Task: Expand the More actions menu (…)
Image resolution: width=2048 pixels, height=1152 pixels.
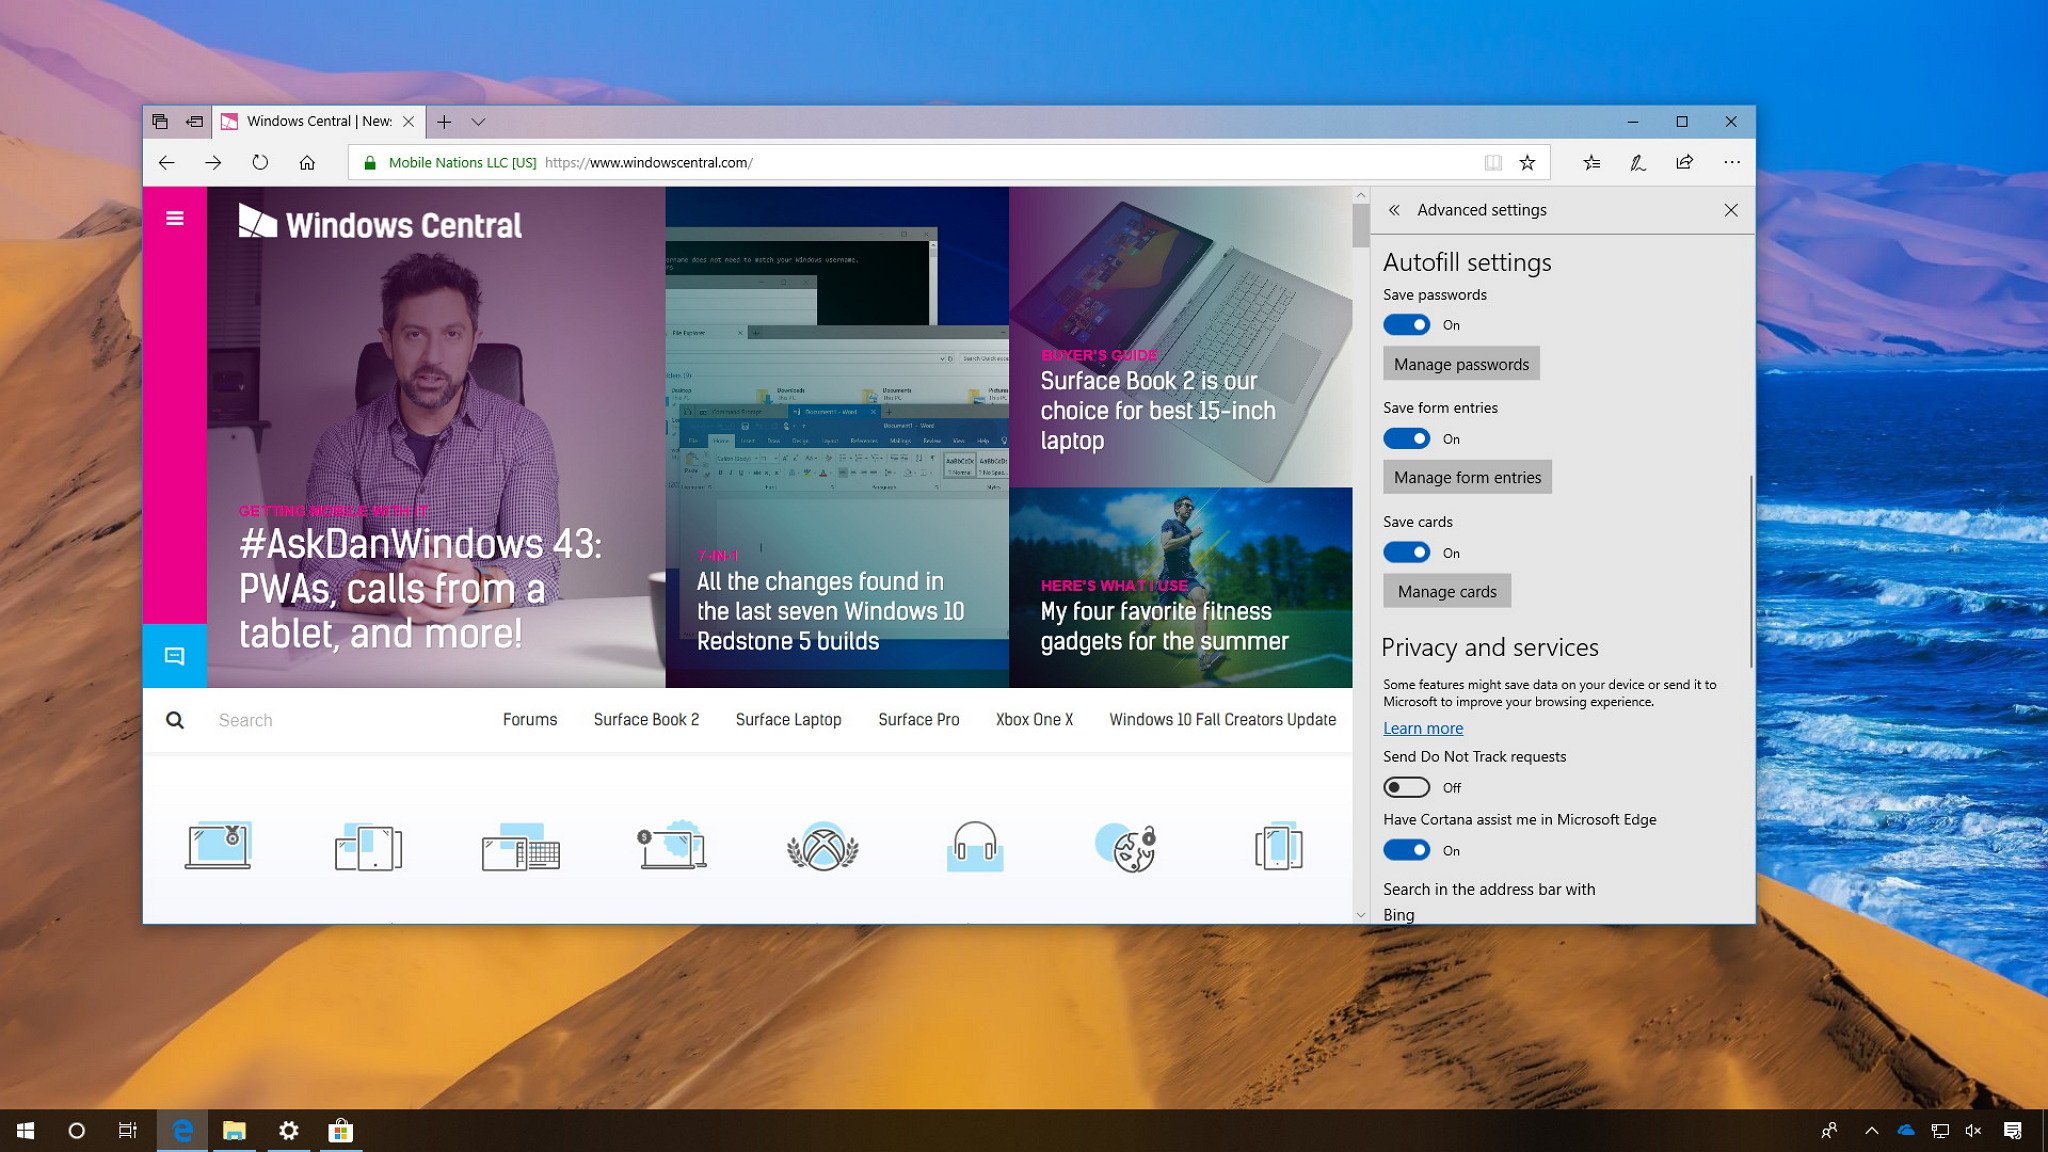Action: [1732, 162]
